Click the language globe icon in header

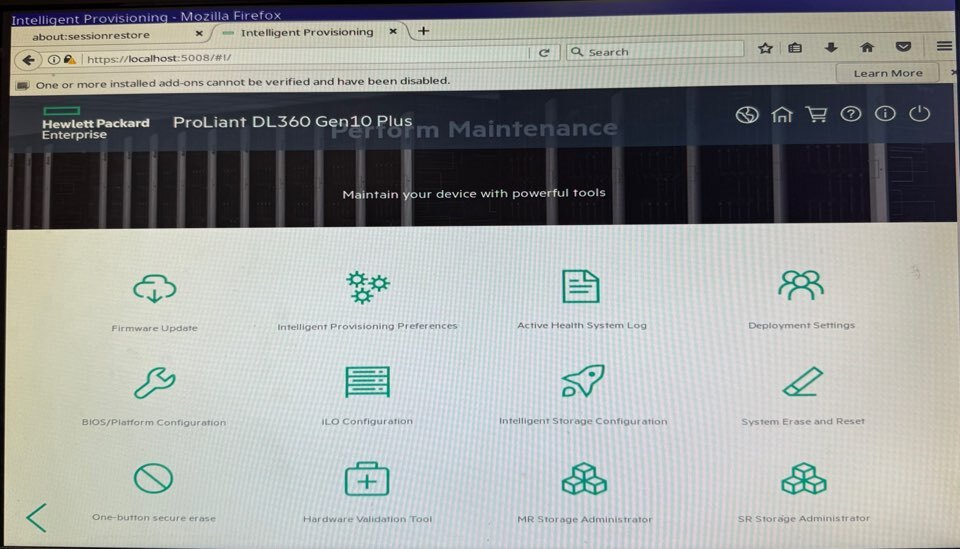pos(747,115)
